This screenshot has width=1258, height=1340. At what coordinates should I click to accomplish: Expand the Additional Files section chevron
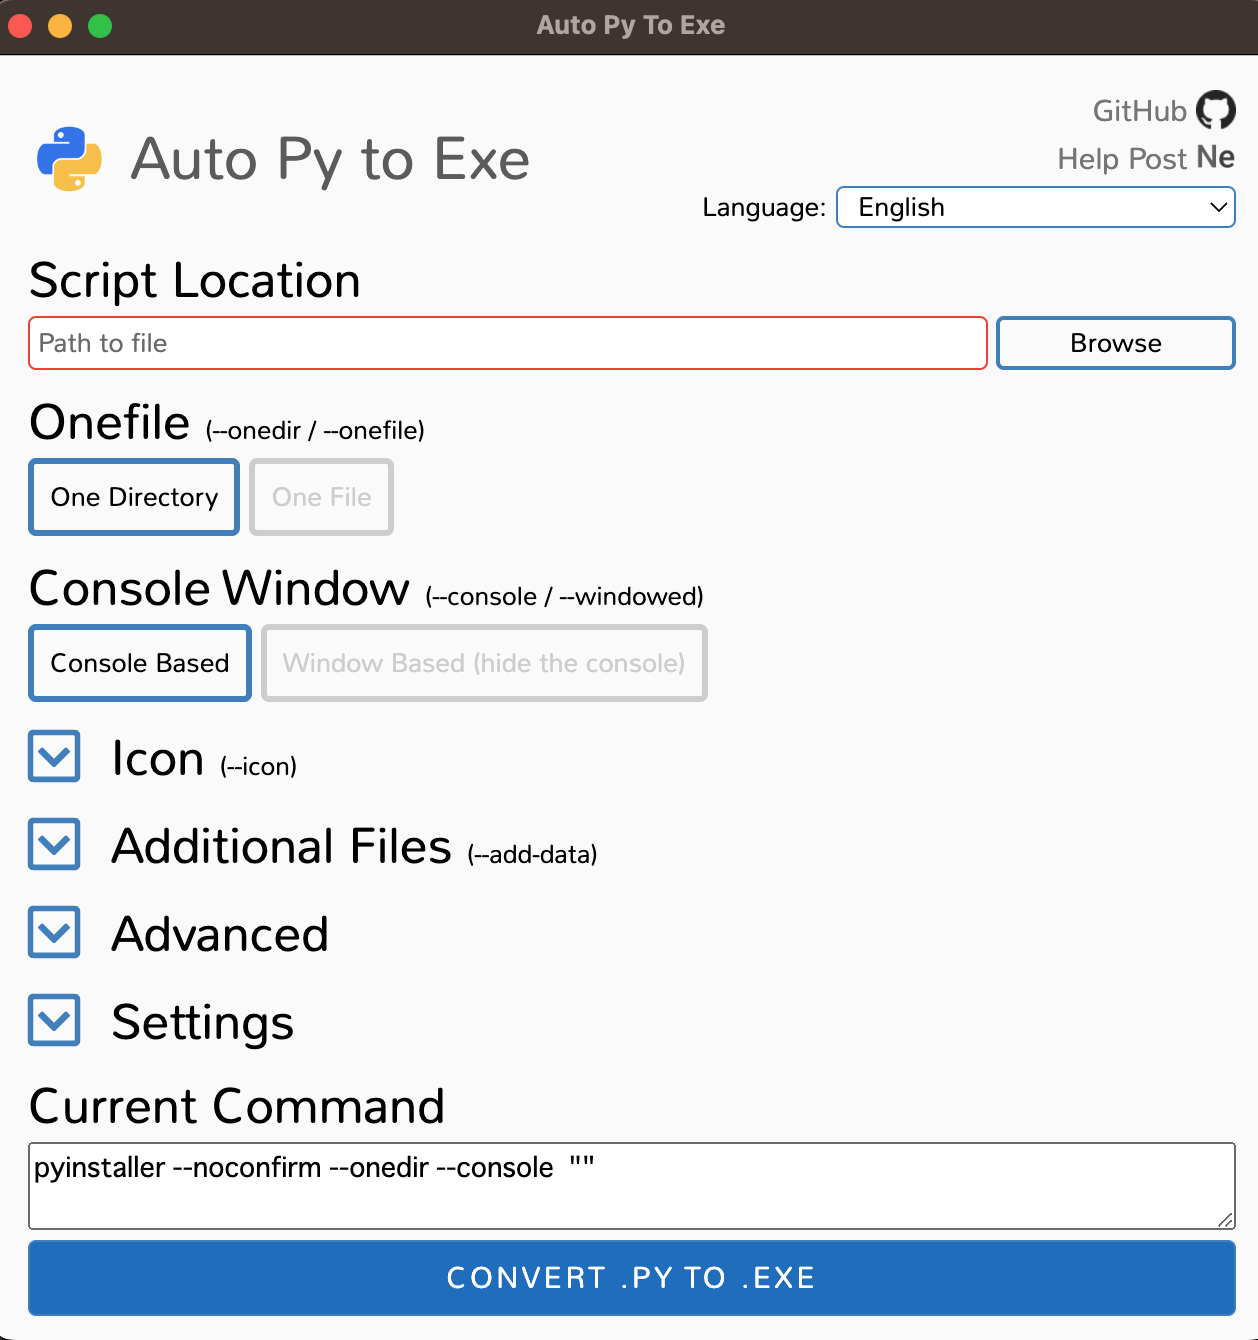click(x=54, y=845)
